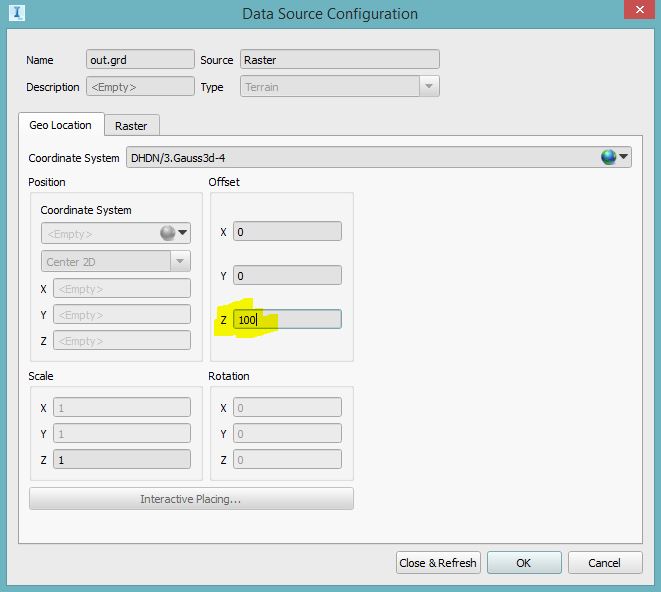Viewport: 661px width, 592px height.
Task: Confirm with the OK button
Action: [x=524, y=563]
